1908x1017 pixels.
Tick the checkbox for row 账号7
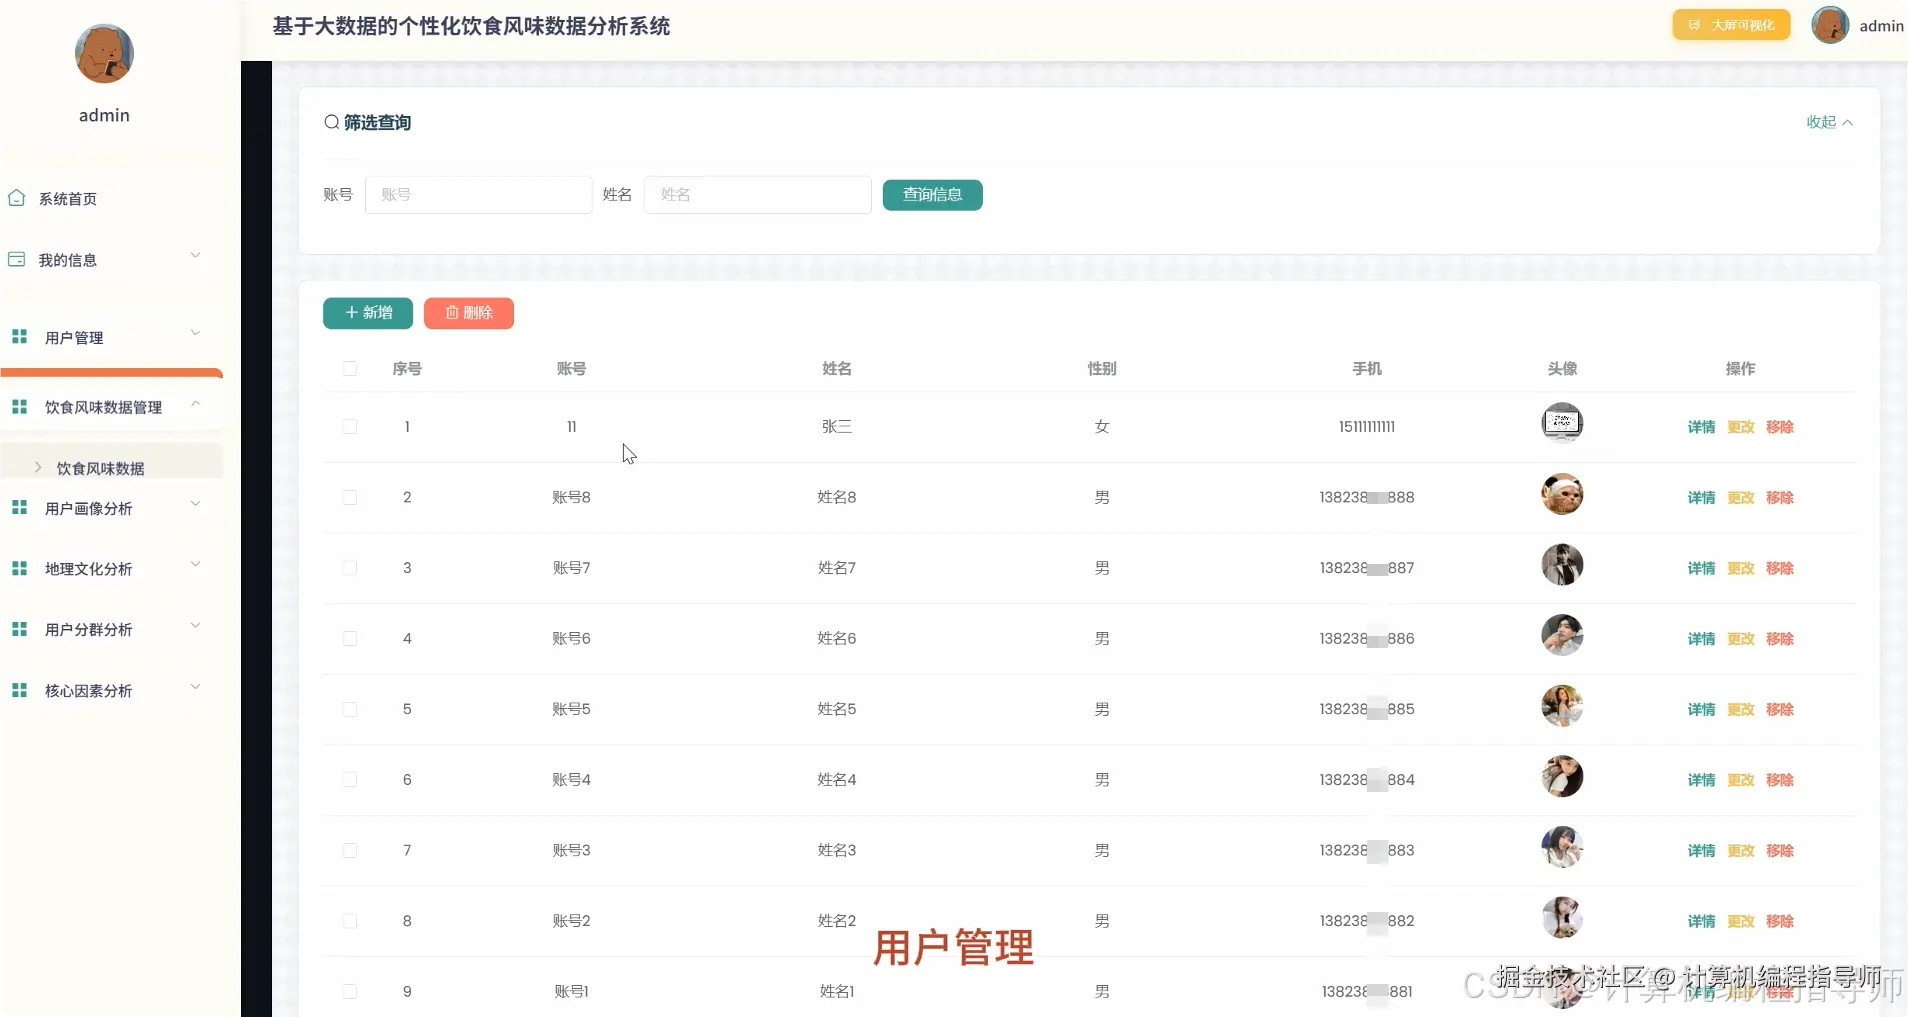(350, 568)
